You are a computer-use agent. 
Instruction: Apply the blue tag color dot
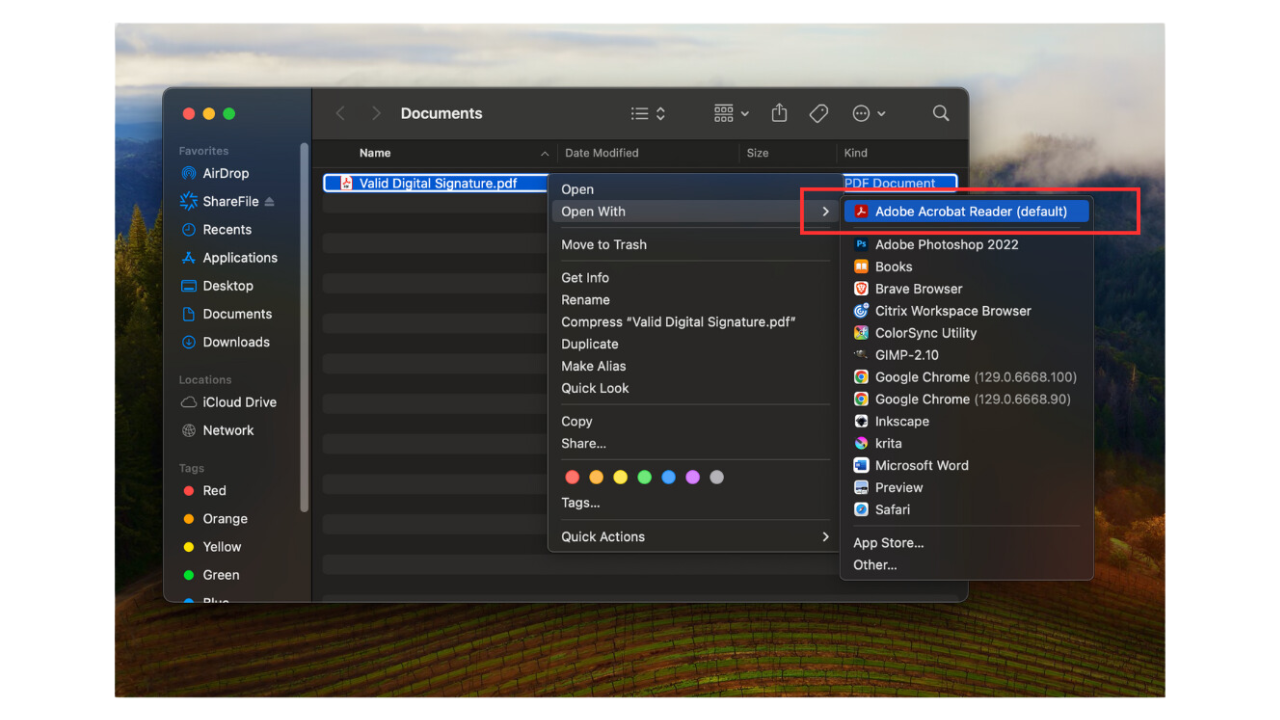(x=668, y=477)
